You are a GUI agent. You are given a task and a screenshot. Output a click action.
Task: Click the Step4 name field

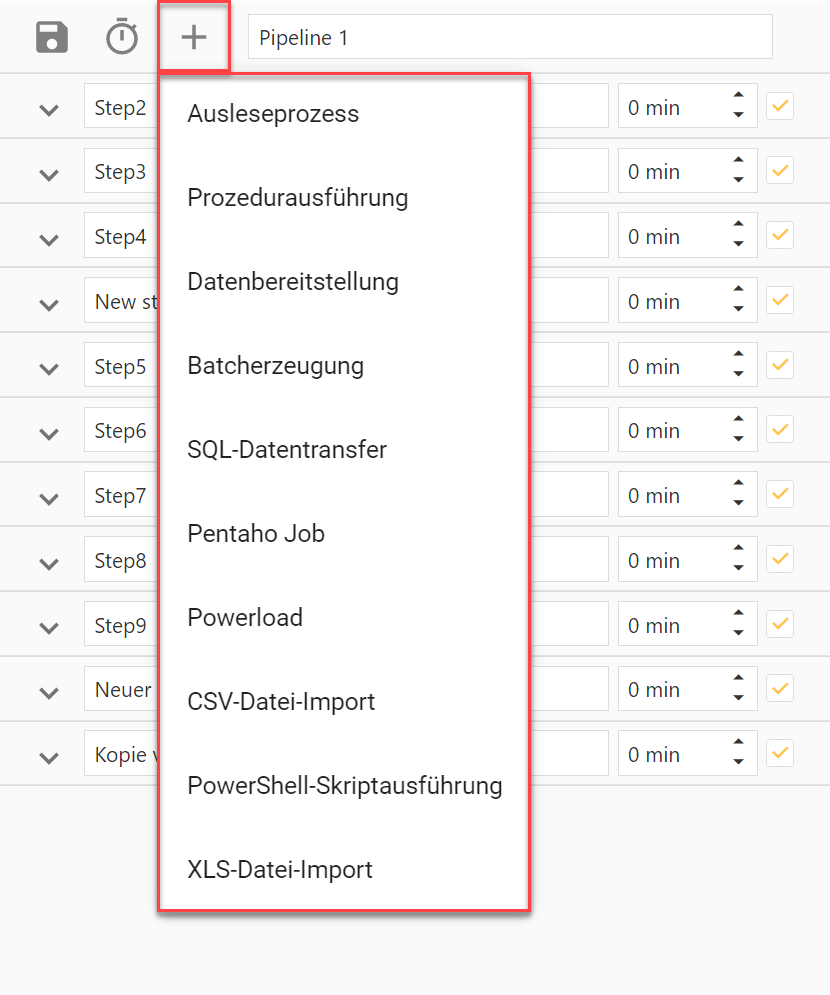point(120,237)
